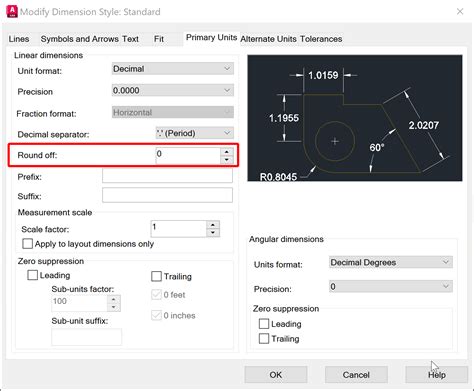Viewport: 474px width, 391px height.
Task: Click into the Prefix text field
Action: coord(167,176)
